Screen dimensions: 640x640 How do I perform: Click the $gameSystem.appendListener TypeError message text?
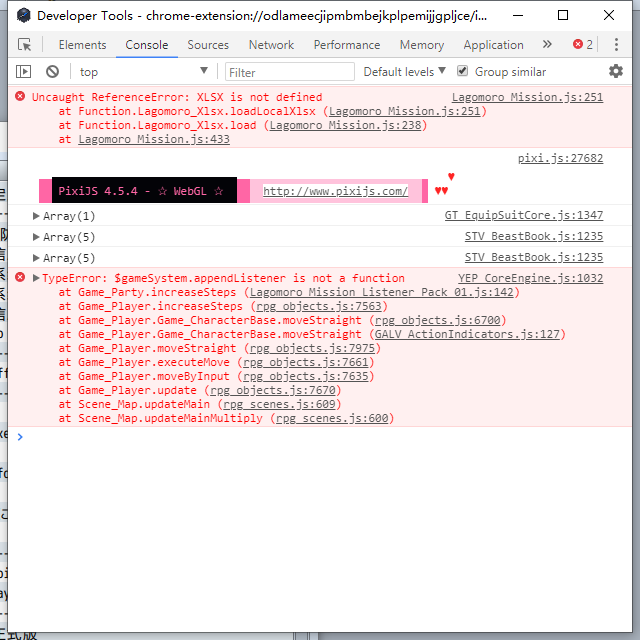click(223, 278)
